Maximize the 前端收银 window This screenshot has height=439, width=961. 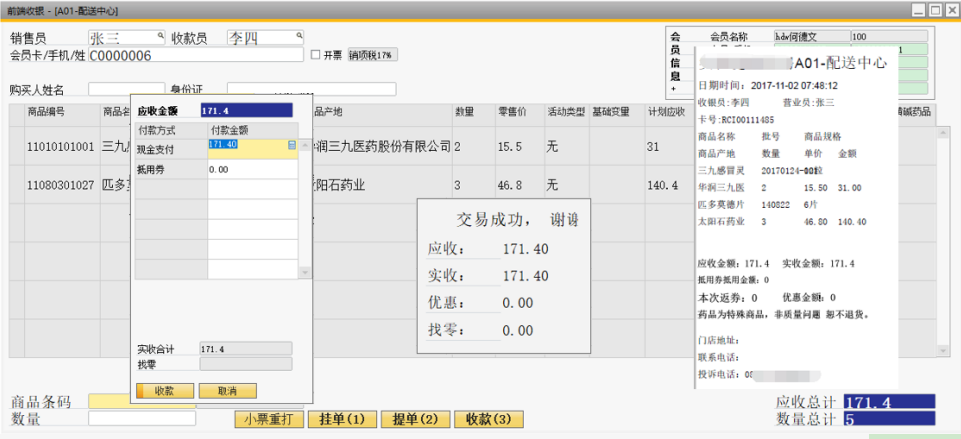(x=934, y=10)
